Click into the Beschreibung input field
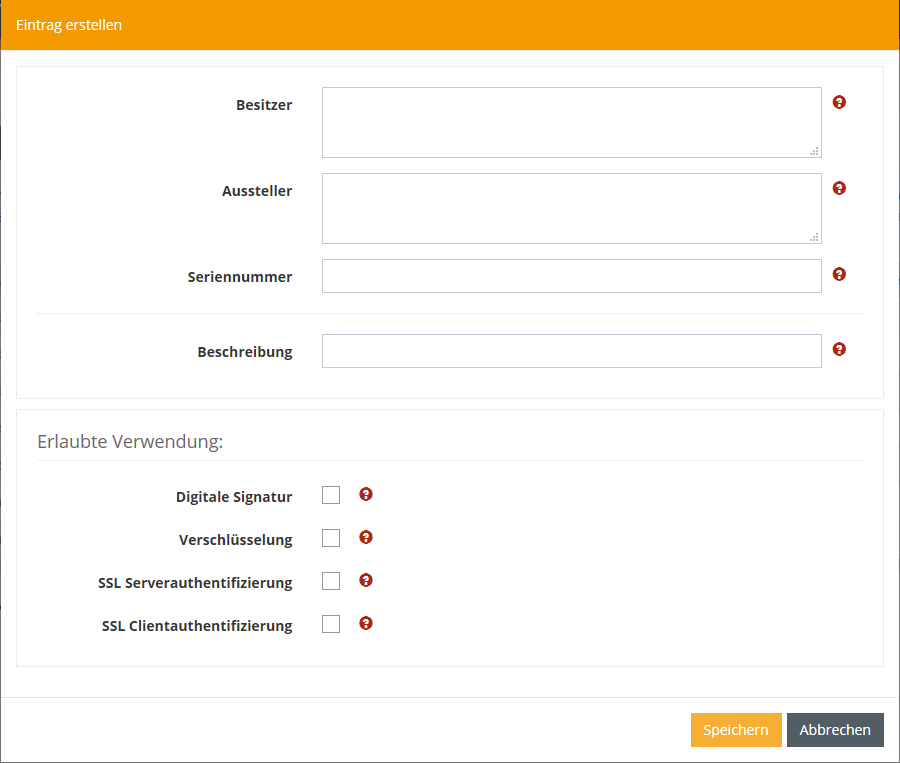The image size is (900, 763). (571, 351)
